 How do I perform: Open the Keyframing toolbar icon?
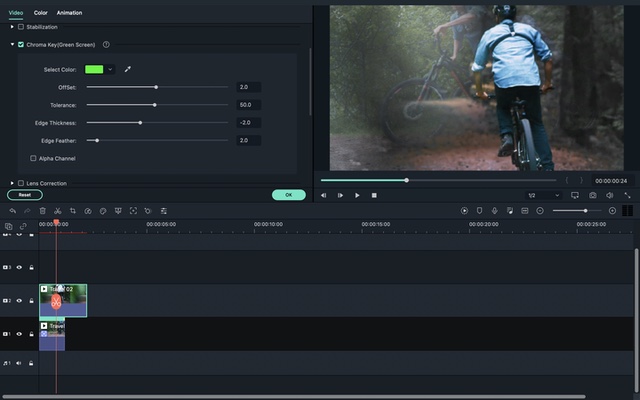pyautogui.click(x=148, y=211)
